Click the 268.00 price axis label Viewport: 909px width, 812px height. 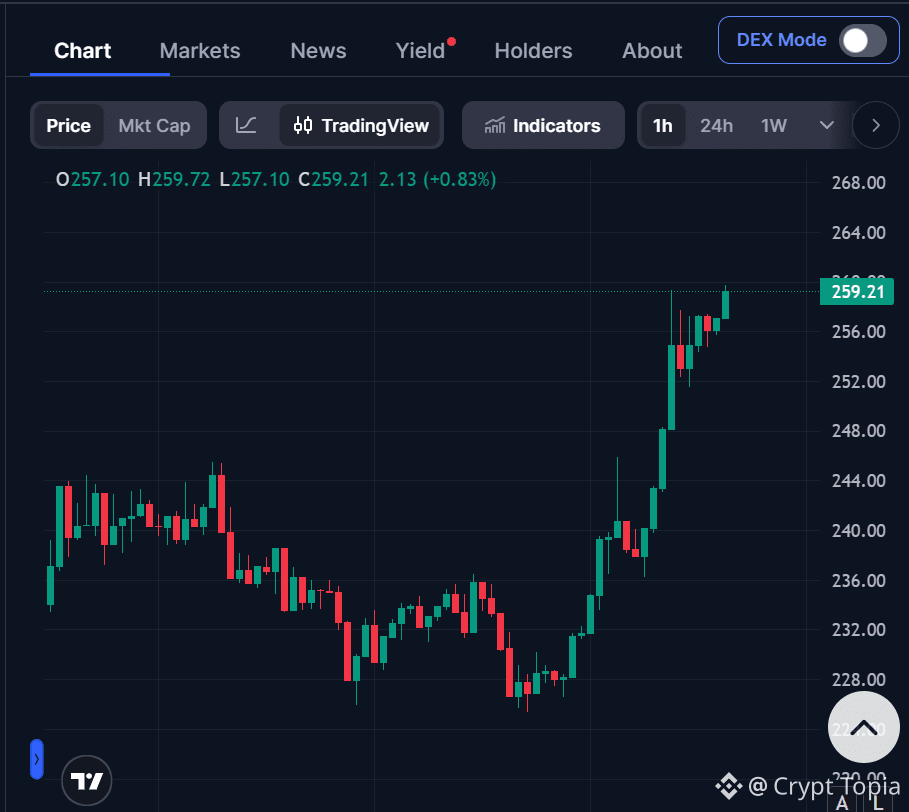[x=859, y=183]
